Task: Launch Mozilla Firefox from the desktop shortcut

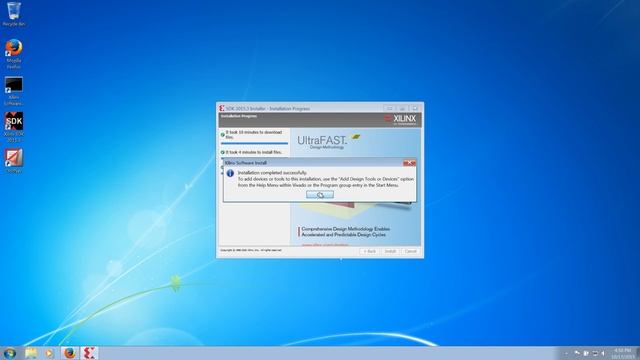Action: (13, 54)
